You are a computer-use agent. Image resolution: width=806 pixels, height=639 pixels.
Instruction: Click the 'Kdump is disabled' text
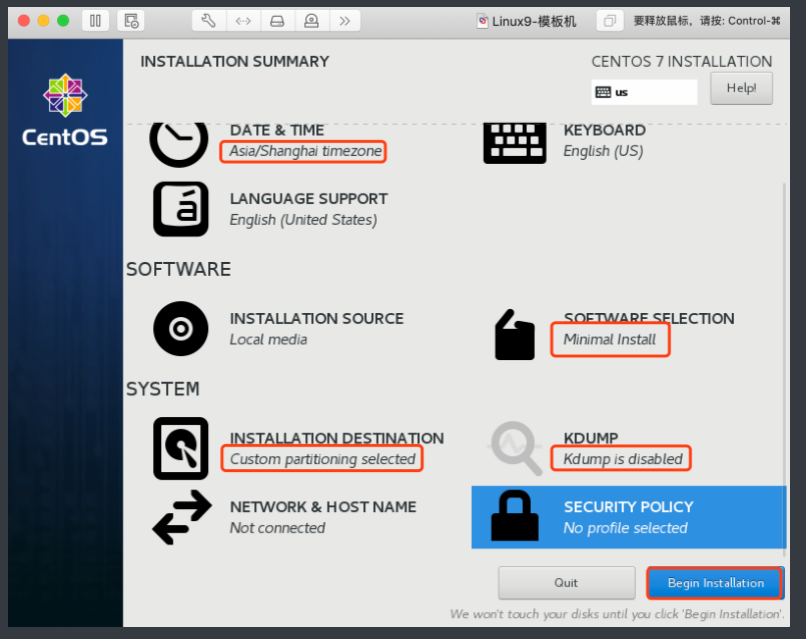(x=623, y=459)
